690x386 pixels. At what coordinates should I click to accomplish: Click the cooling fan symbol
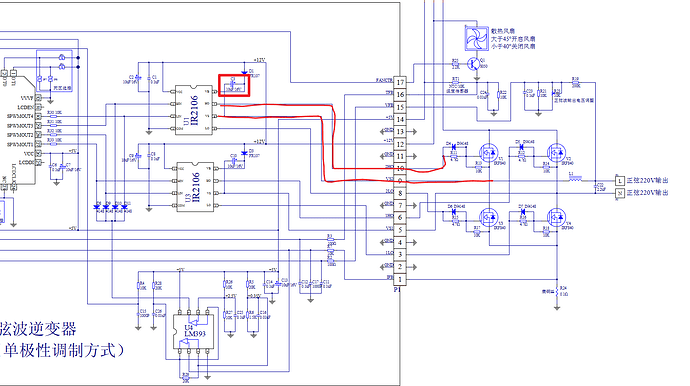coord(477,38)
